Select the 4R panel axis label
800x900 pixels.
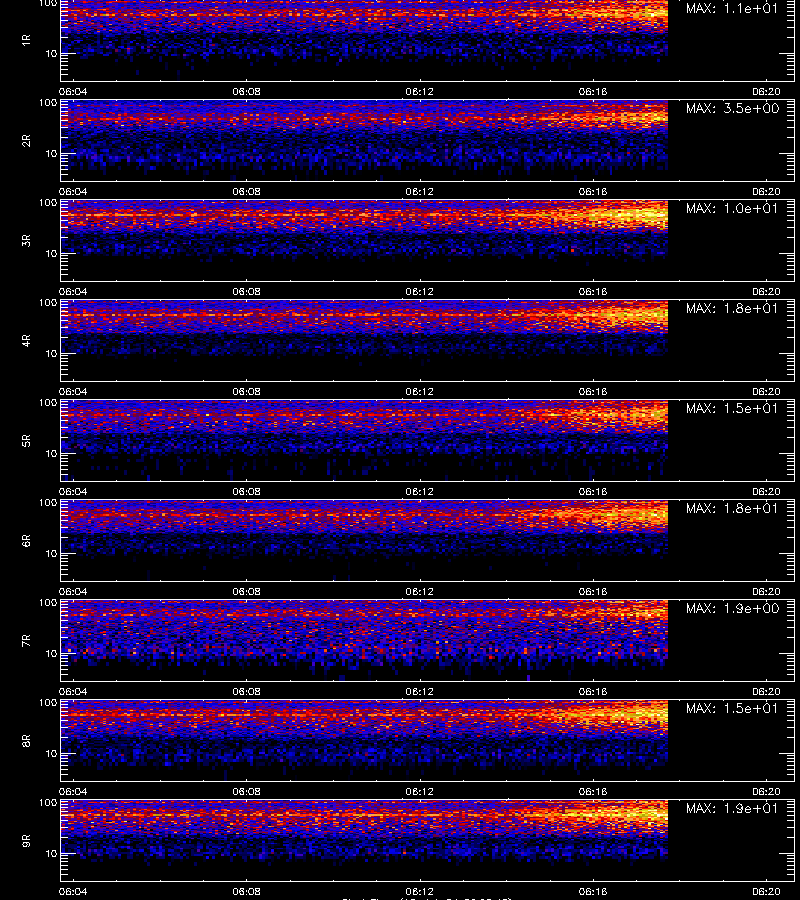coord(26,340)
